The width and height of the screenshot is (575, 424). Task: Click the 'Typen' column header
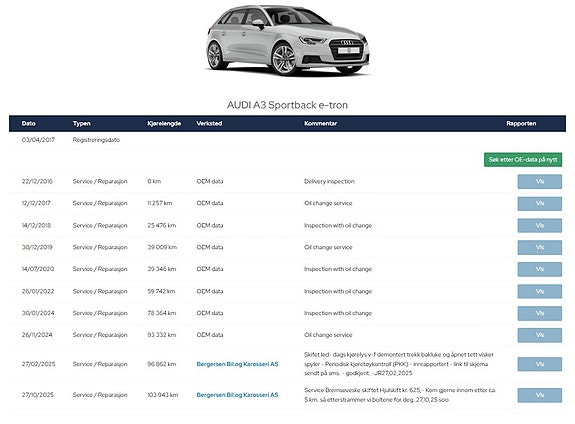[x=81, y=124]
